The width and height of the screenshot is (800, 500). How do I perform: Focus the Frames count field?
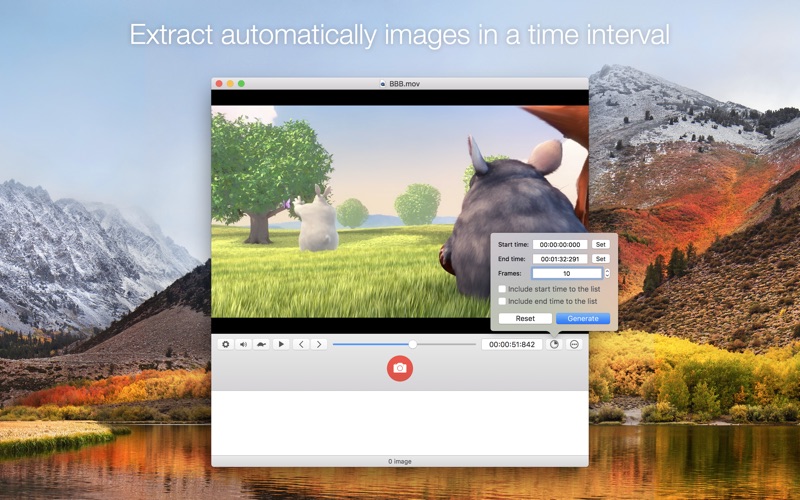(567, 273)
